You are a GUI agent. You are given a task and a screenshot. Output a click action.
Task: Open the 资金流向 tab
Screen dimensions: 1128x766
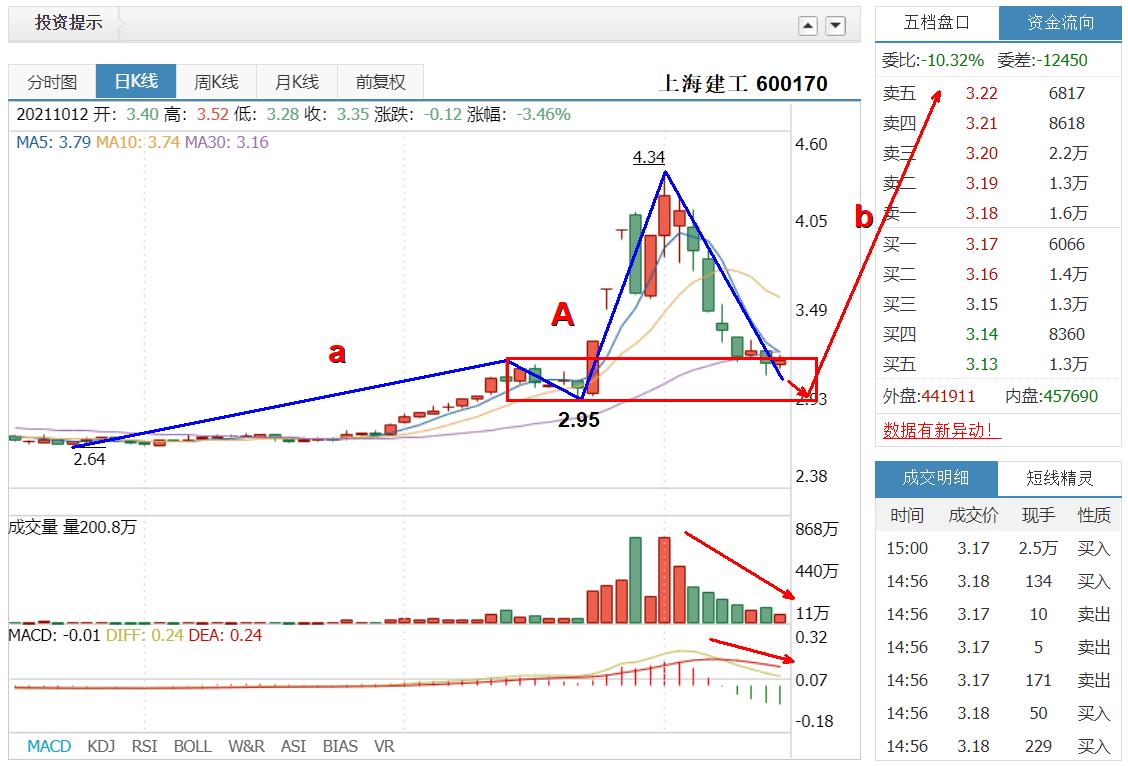point(1060,23)
